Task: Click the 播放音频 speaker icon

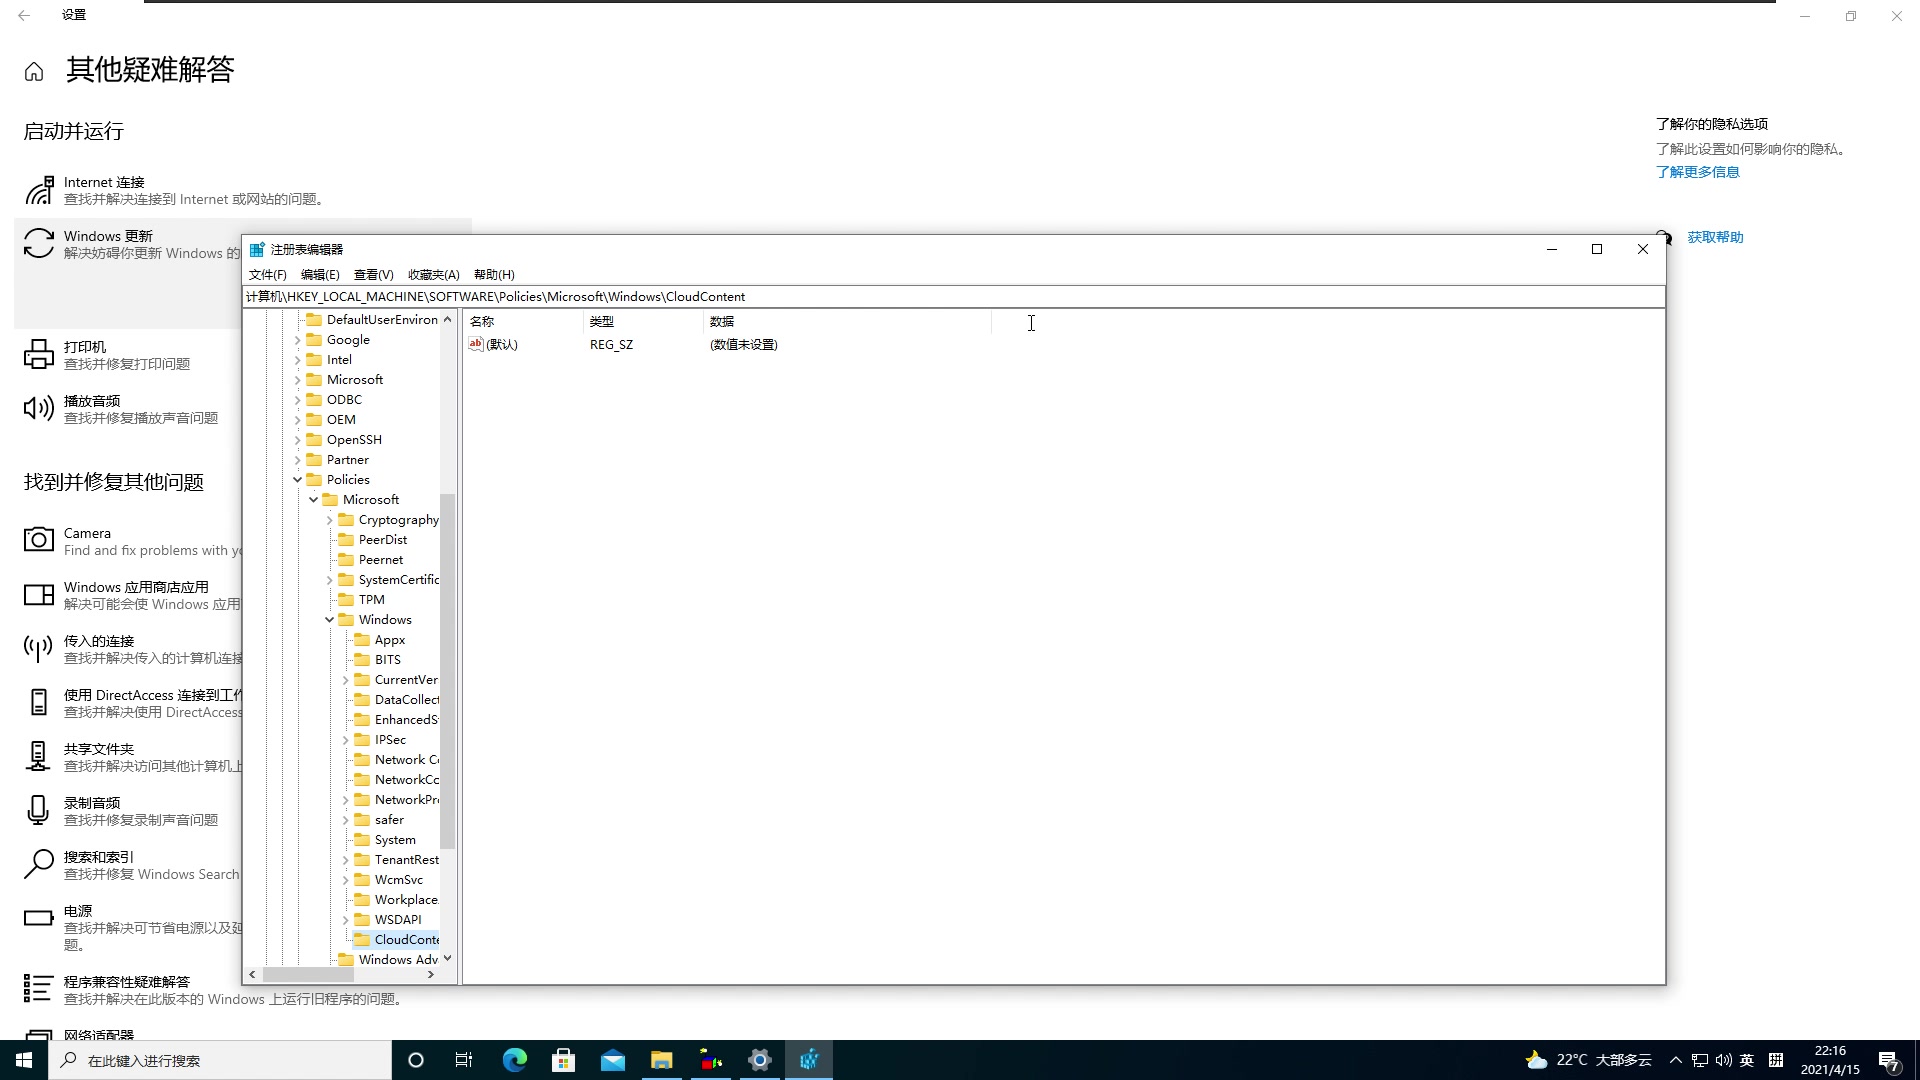Action: 38,408
